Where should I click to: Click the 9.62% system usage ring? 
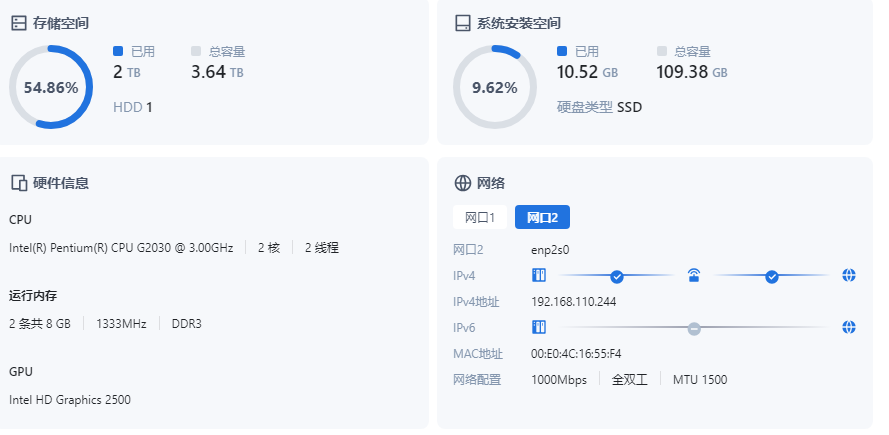[x=495, y=87]
